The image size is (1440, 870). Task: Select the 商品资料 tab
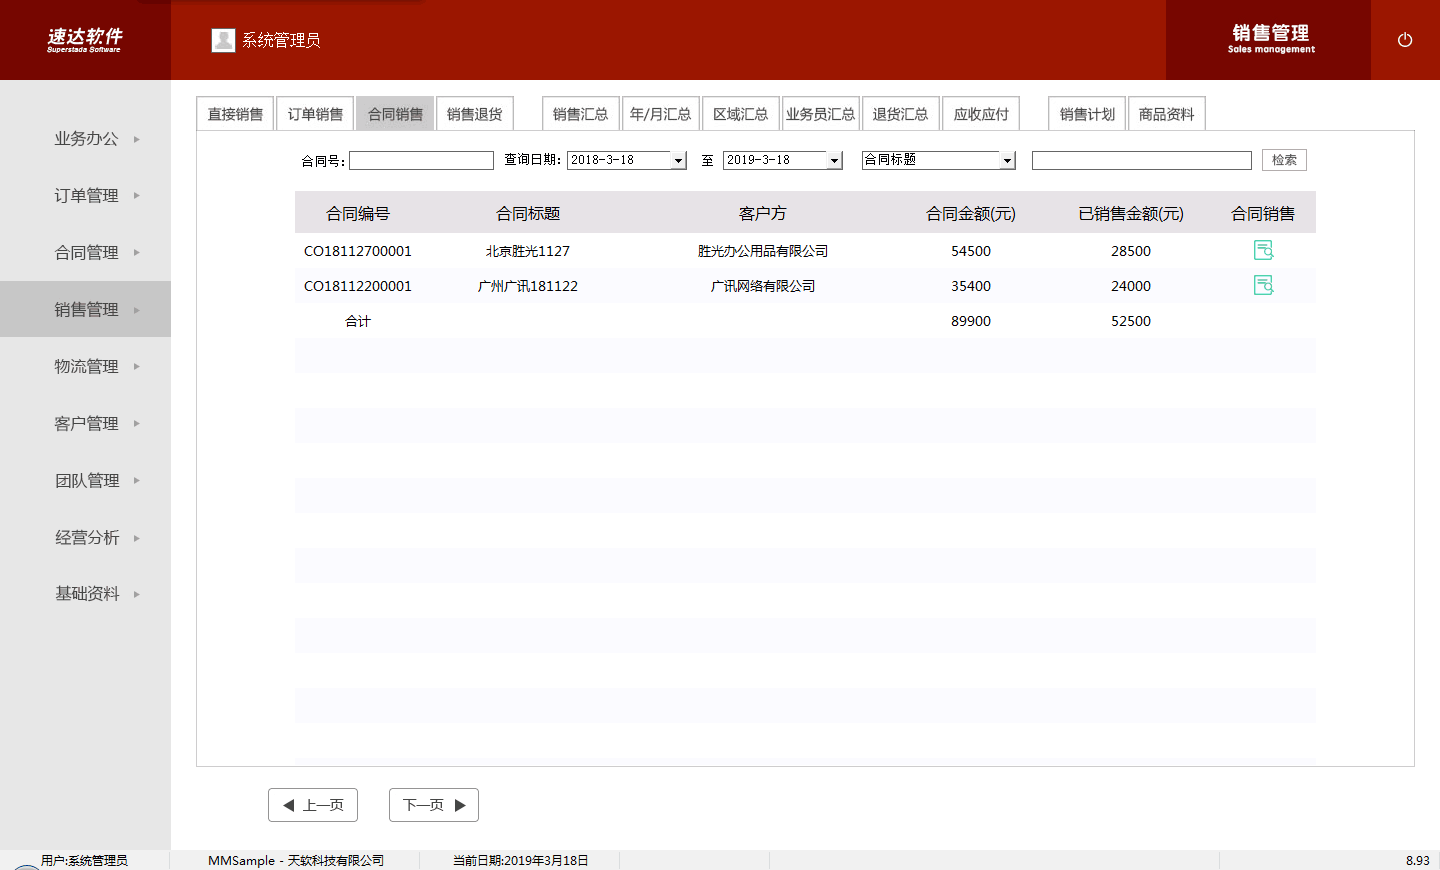click(x=1166, y=114)
